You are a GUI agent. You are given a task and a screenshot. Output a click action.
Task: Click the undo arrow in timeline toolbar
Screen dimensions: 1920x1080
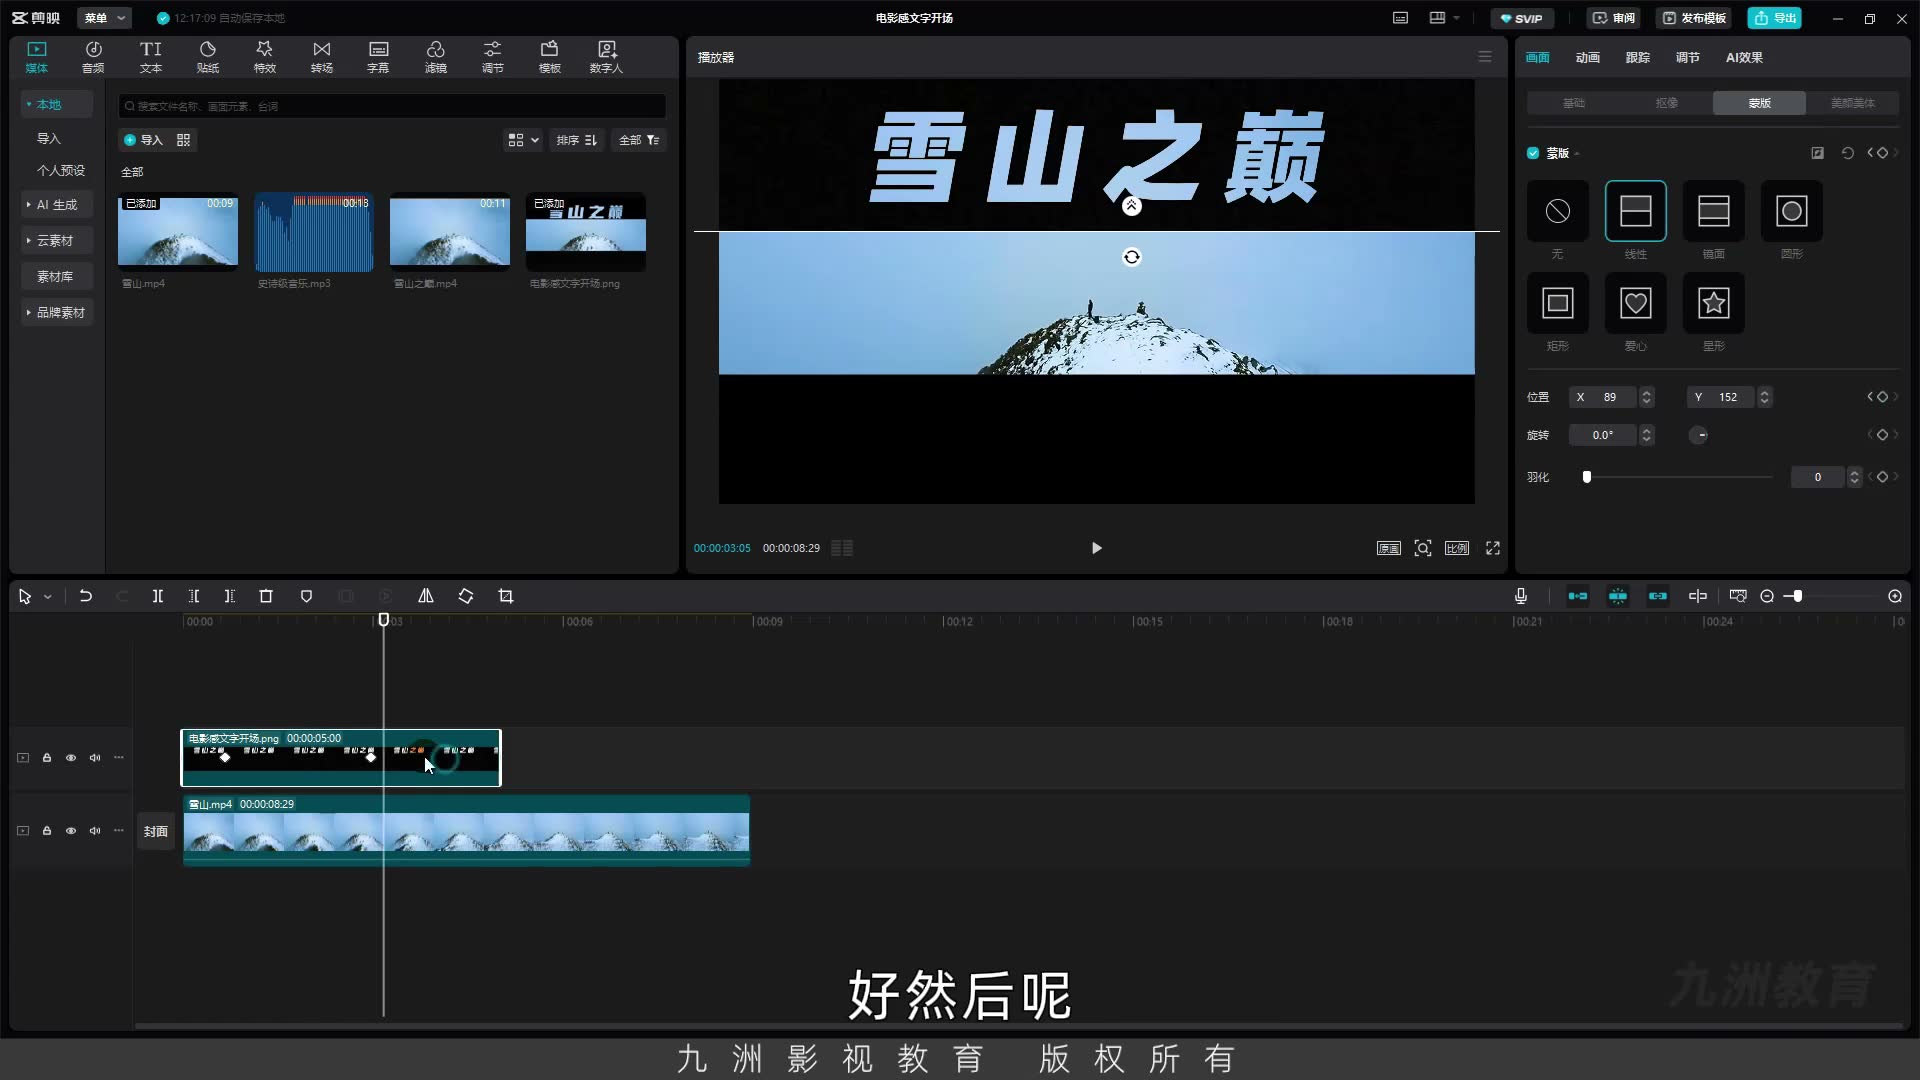pos(86,596)
